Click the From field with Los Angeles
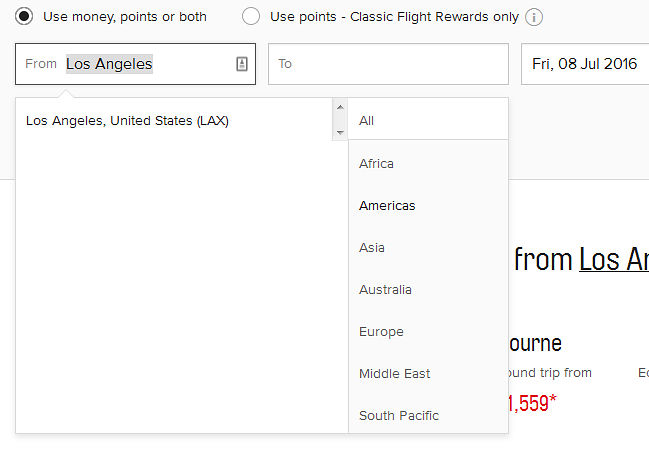 click(x=135, y=64)
